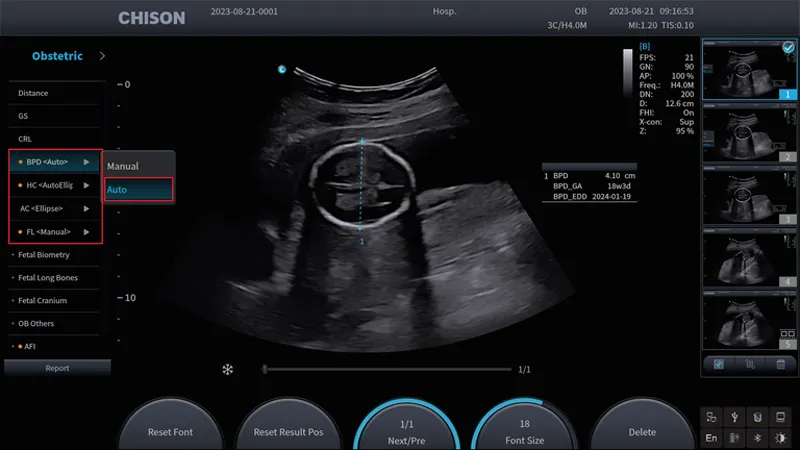Click the Hosp. header field
The image size is (800, 450).
[444, 11]
